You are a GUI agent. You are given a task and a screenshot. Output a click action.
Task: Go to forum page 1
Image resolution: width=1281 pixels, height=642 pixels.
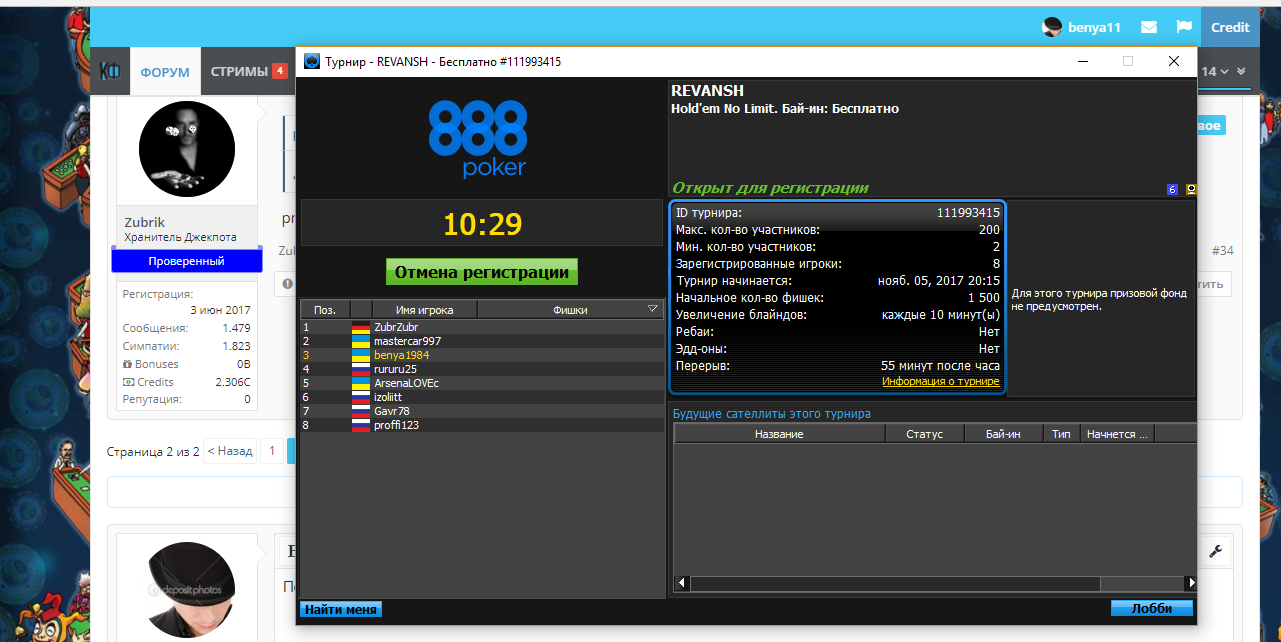(272, 451)
